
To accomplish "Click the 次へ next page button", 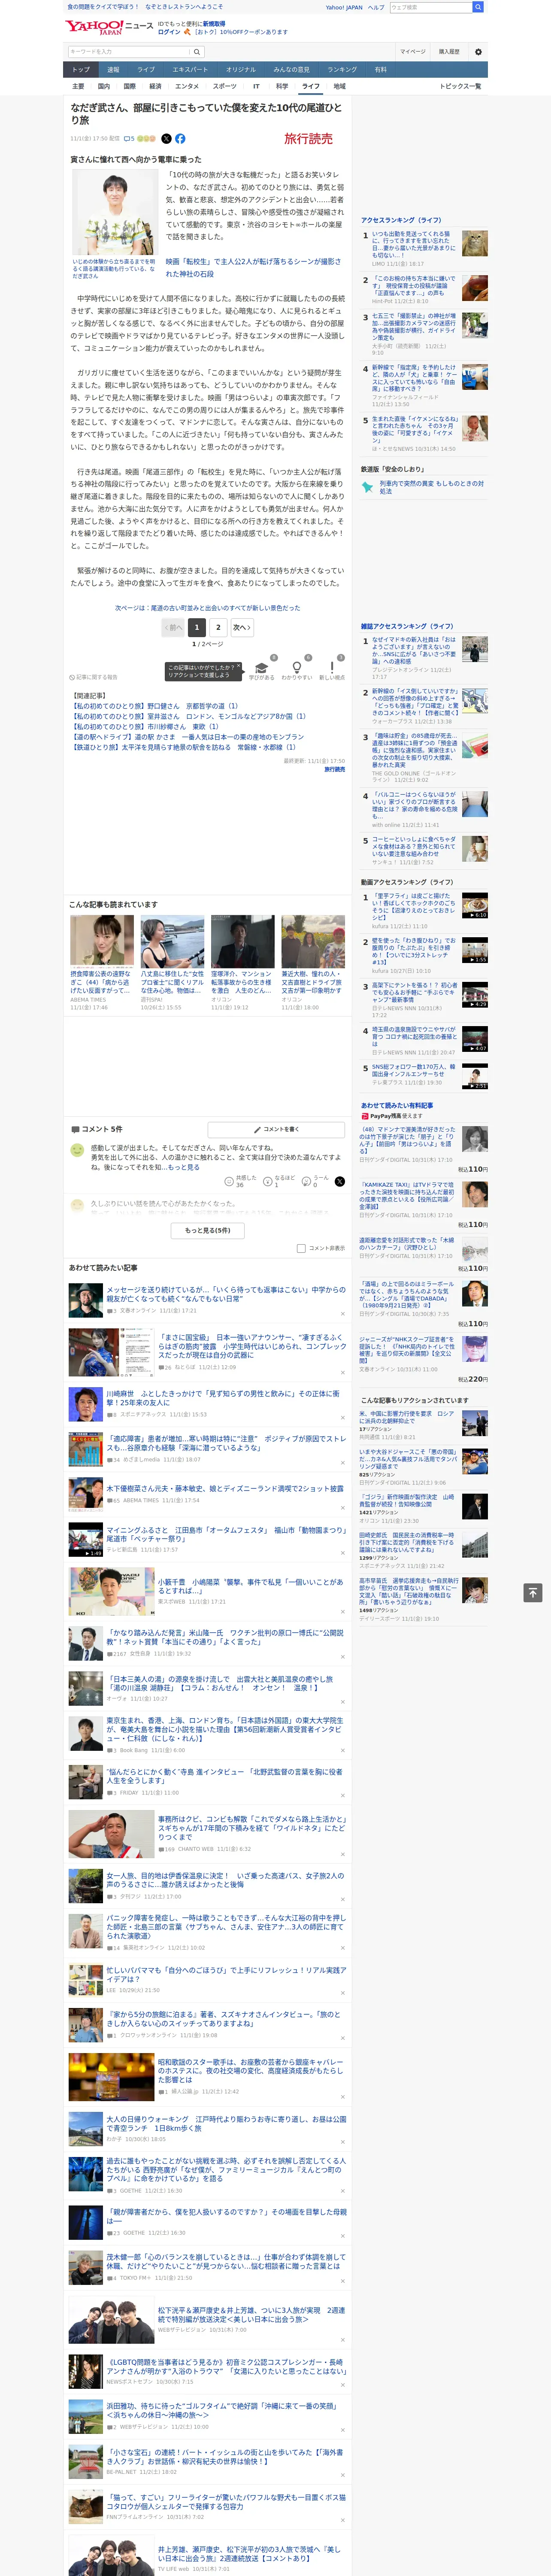I will coord(242,628).
